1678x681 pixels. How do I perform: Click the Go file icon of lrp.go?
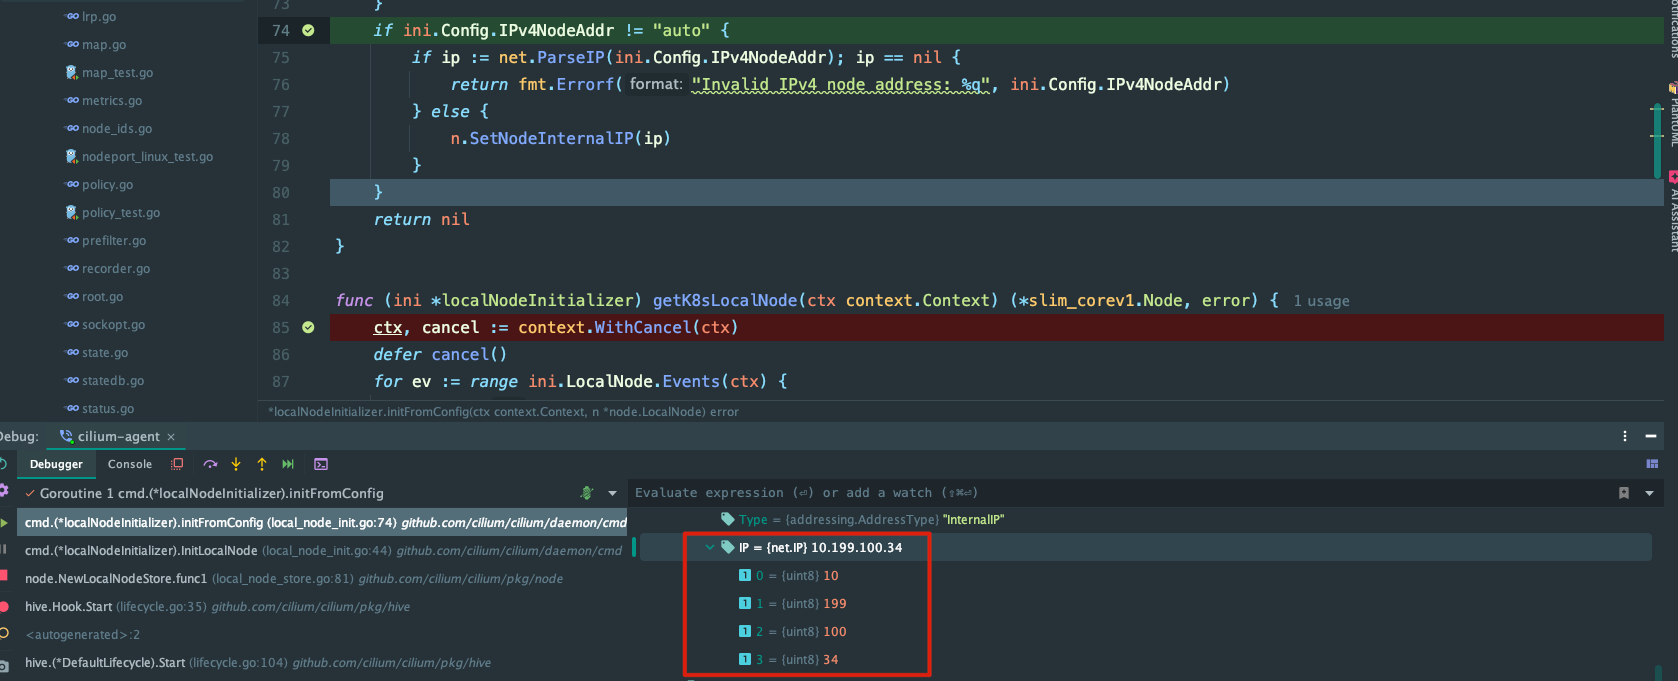(72, 17)
